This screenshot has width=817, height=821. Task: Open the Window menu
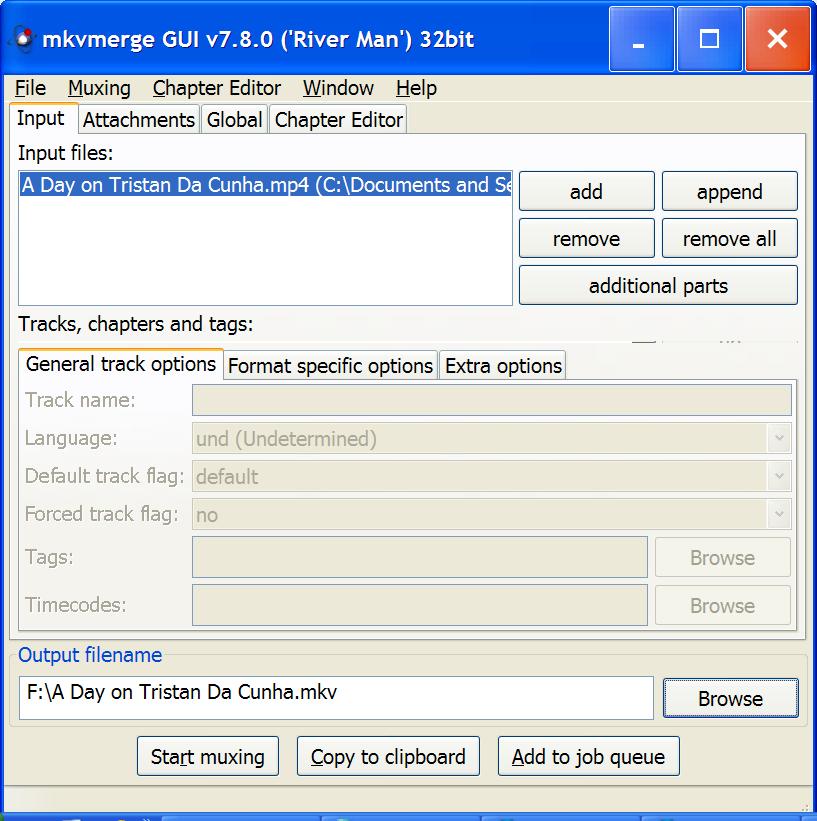(338, 88)
